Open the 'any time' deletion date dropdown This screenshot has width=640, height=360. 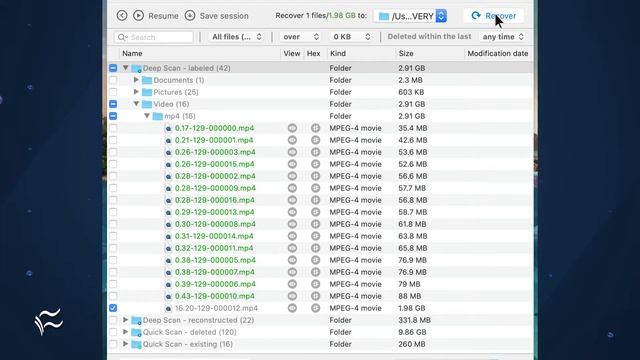click(x=502, y=37)
